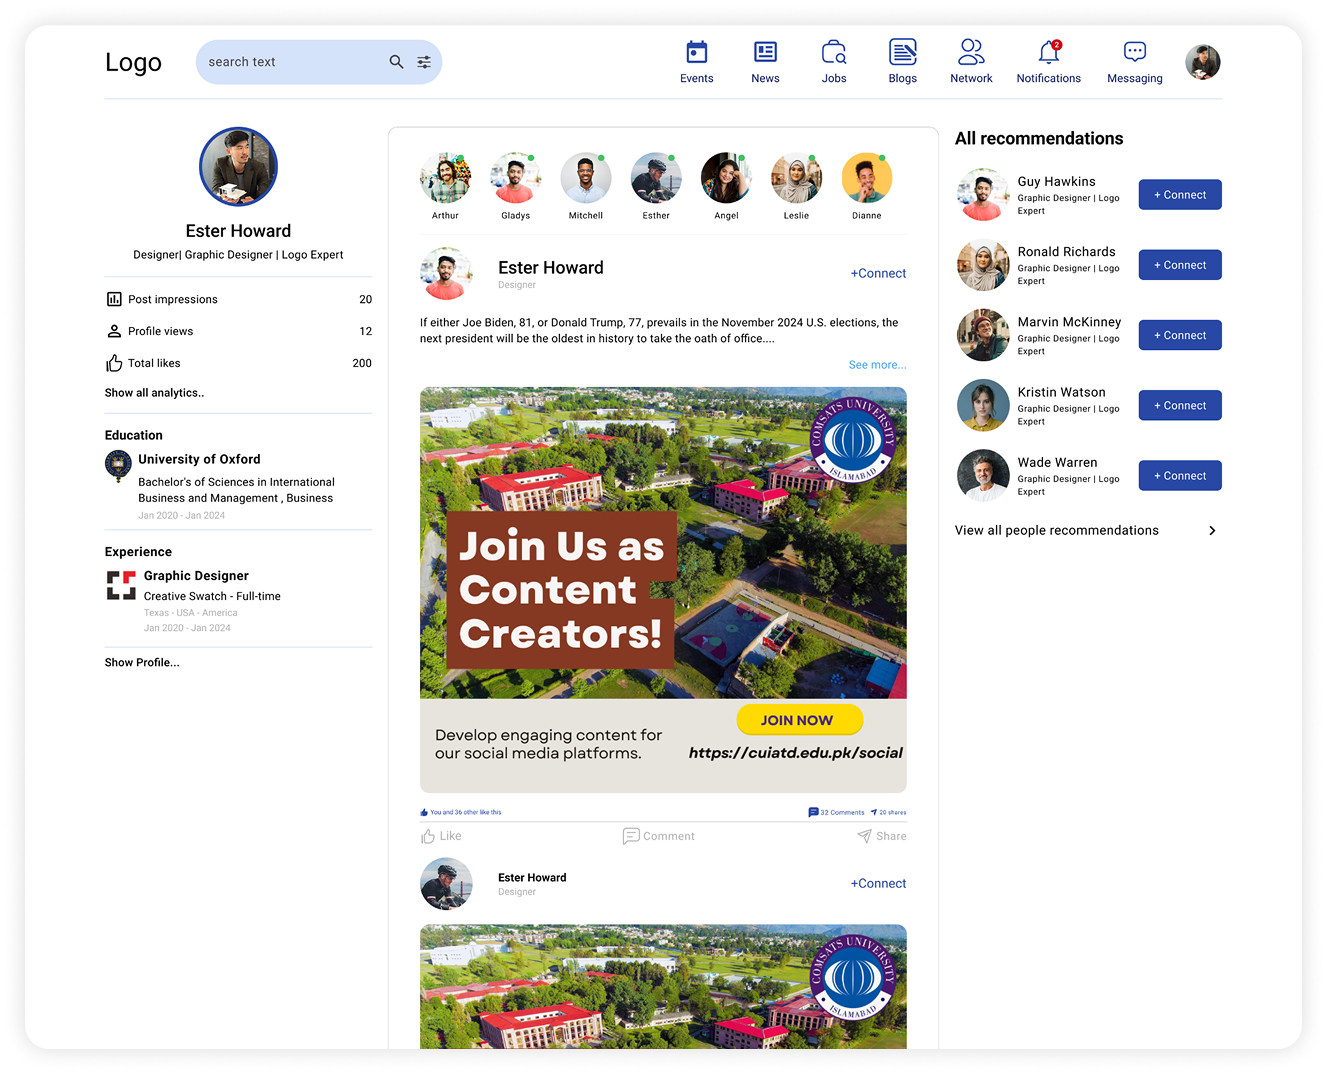Check the Notifications bell icon
Screen dimensions: 1327x1074
point(1048,52)
